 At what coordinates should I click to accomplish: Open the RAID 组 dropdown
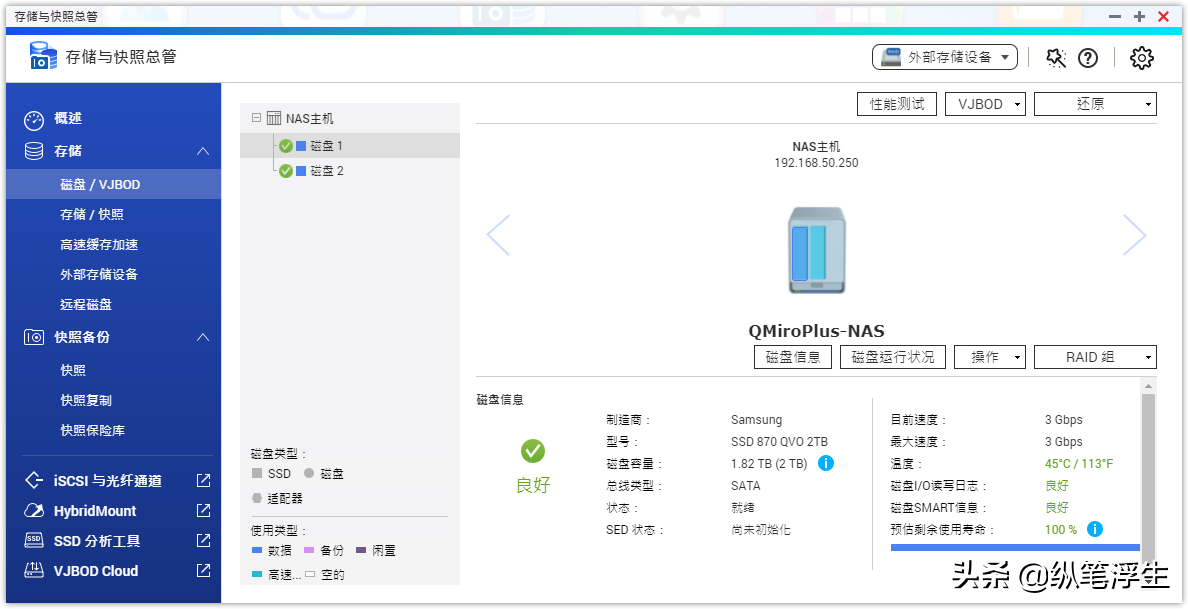click(x=1095, y=357)
